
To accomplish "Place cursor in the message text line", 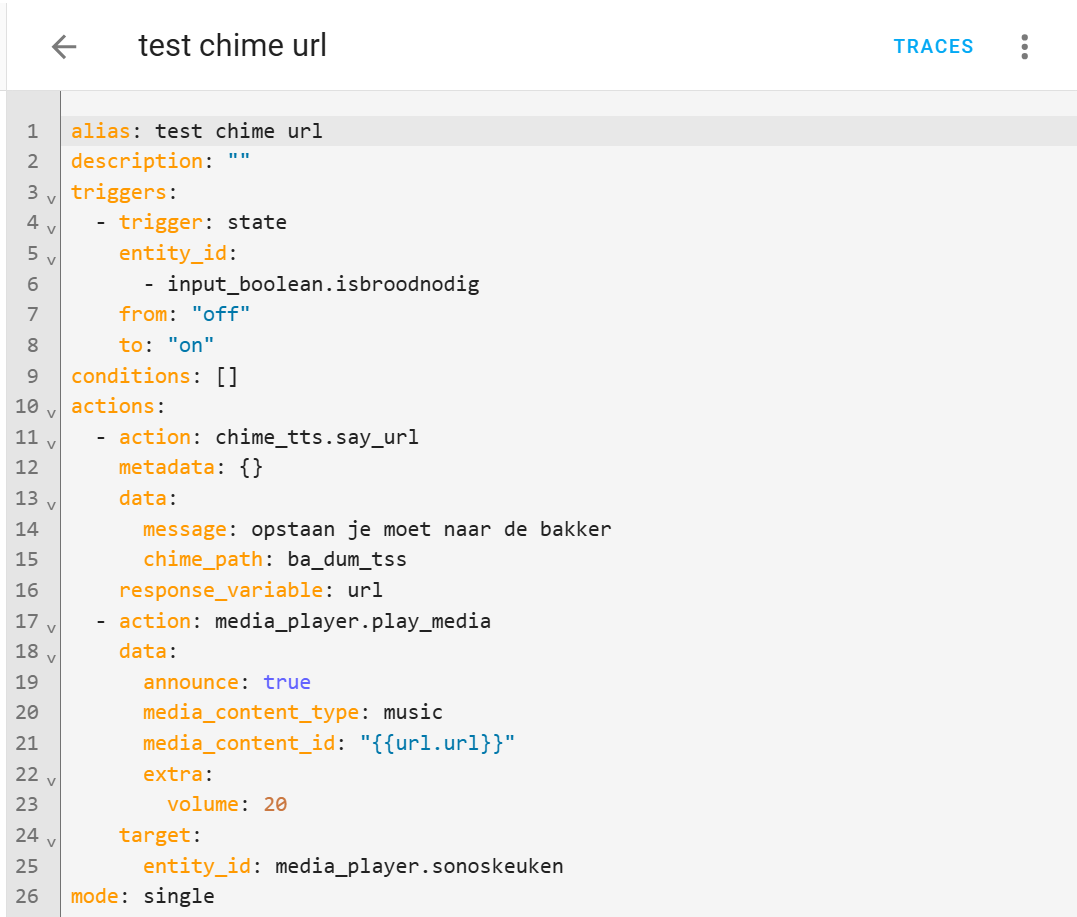I will pyautogui.click(x=430, y=529).
